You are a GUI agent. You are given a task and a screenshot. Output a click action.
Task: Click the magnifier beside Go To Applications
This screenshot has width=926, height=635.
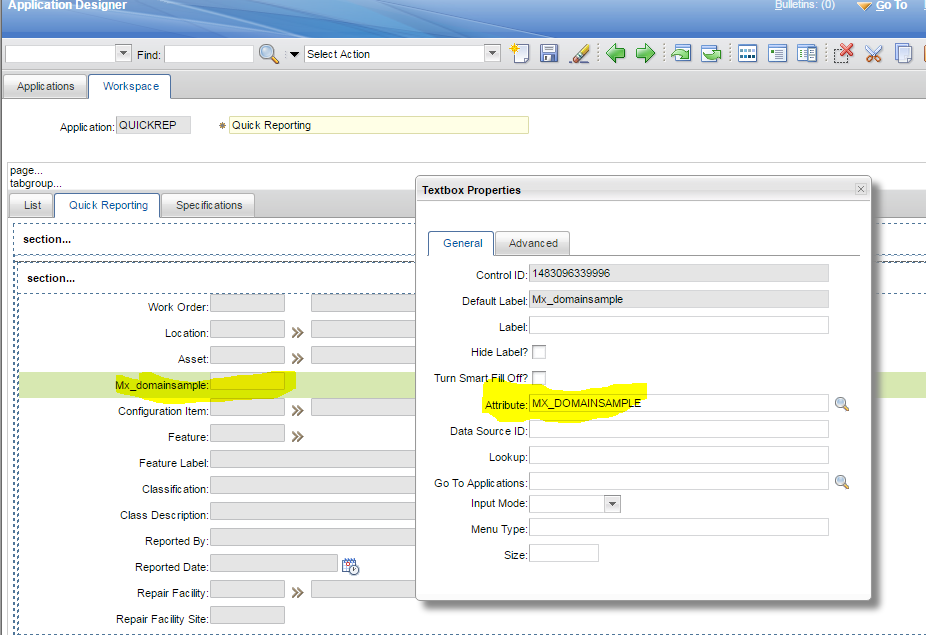(842, 481)
